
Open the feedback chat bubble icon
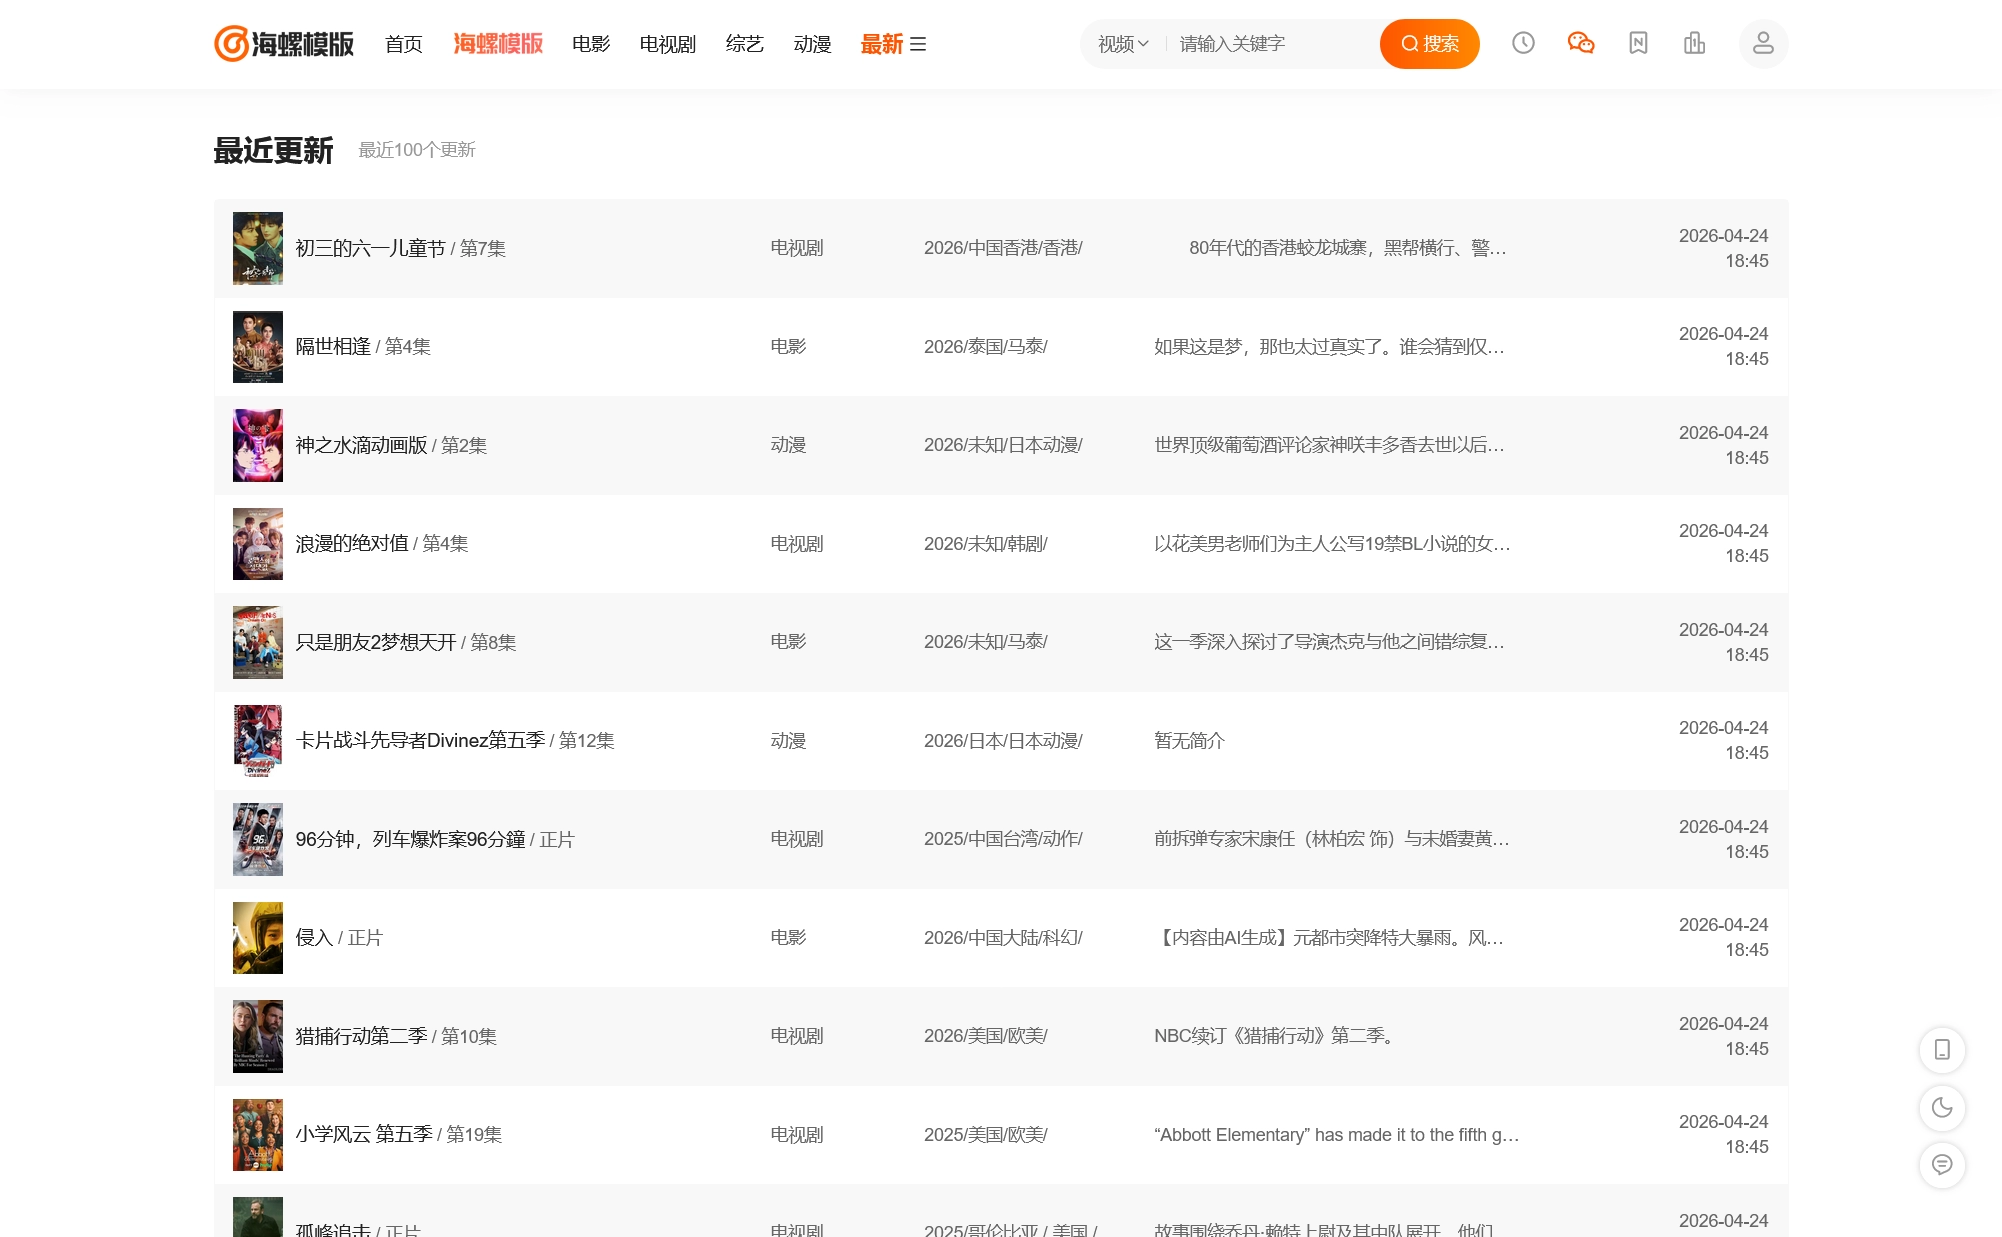click(1941, 1164)
